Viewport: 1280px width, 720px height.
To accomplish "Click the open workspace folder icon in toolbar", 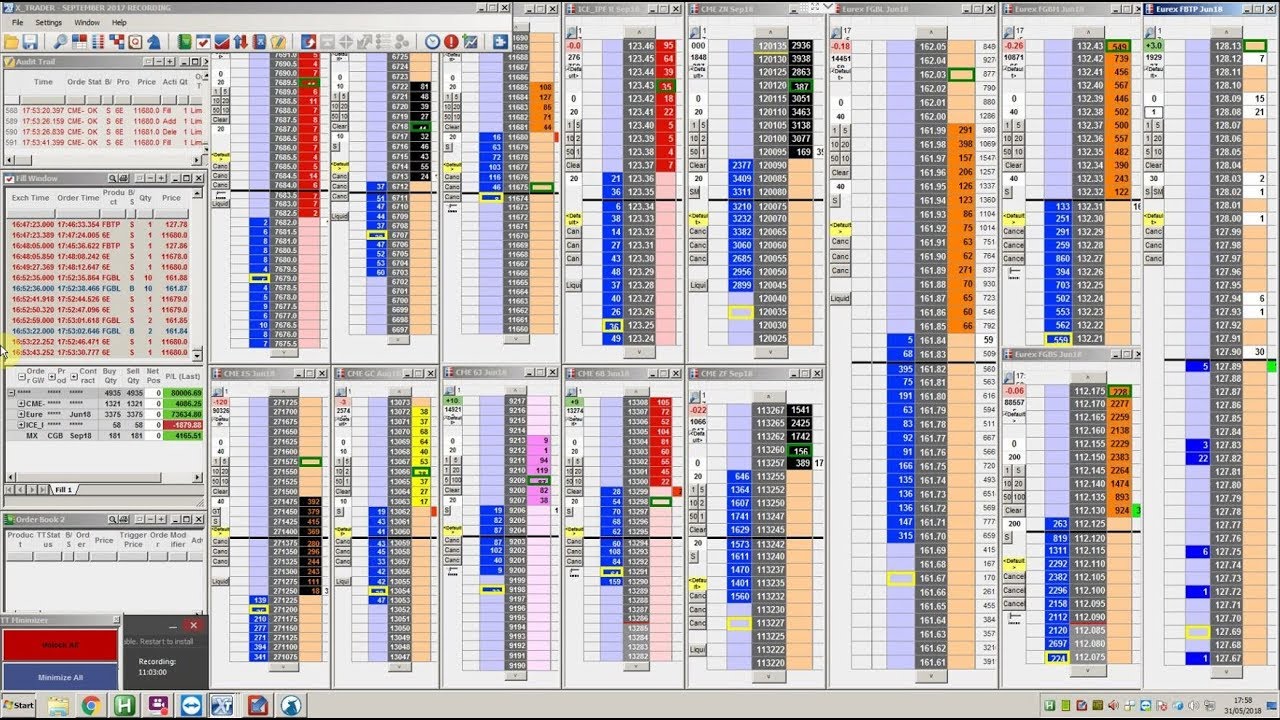I will [x=12, y=42].
